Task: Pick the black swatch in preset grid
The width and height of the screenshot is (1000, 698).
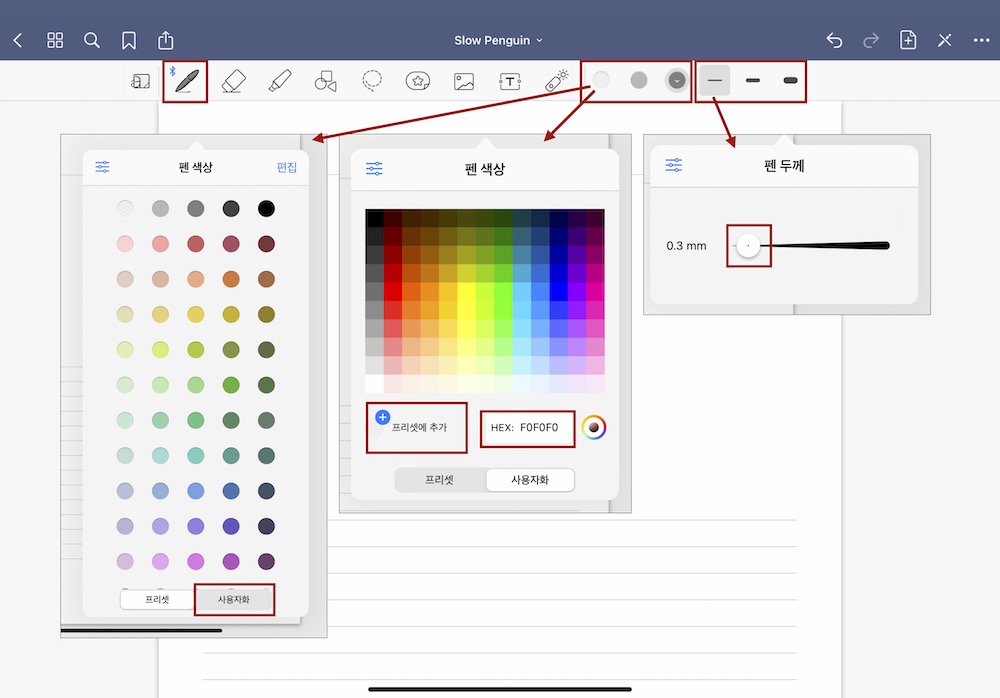Action: click(x=266, y=208)
